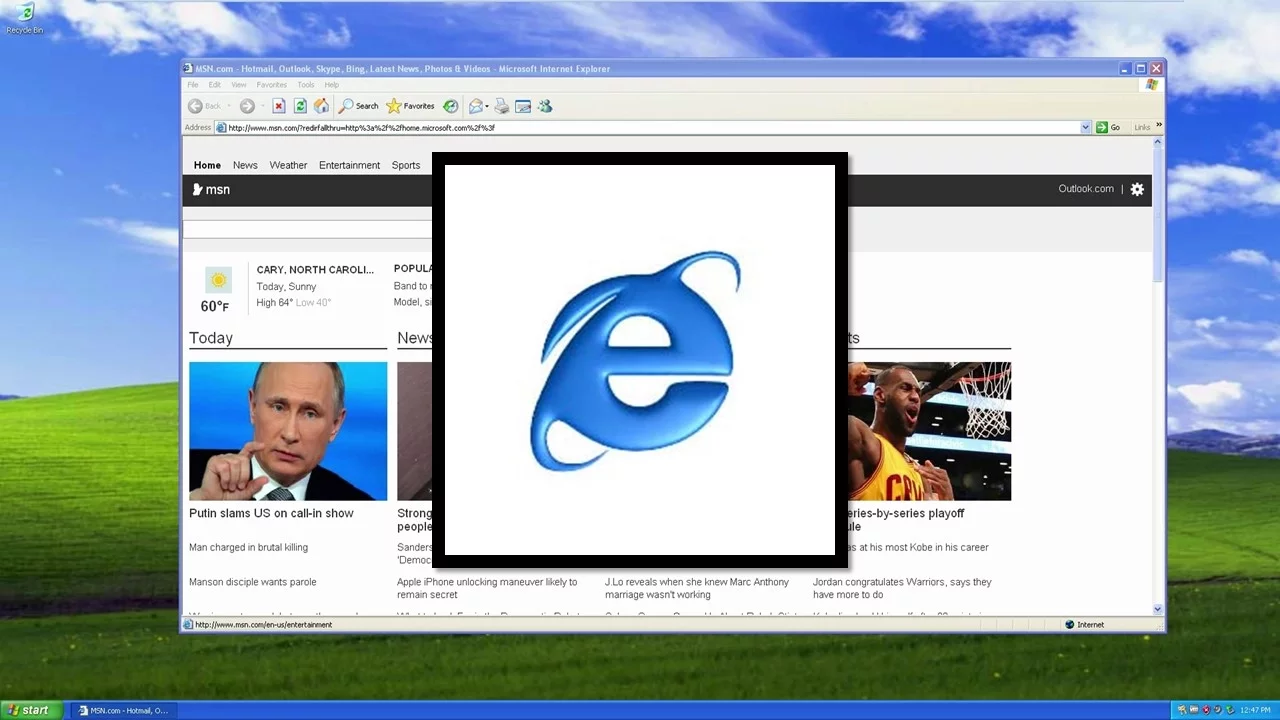Click the sunny weather icon
This screenshot has height=720, width=1280.
point(218,280)
